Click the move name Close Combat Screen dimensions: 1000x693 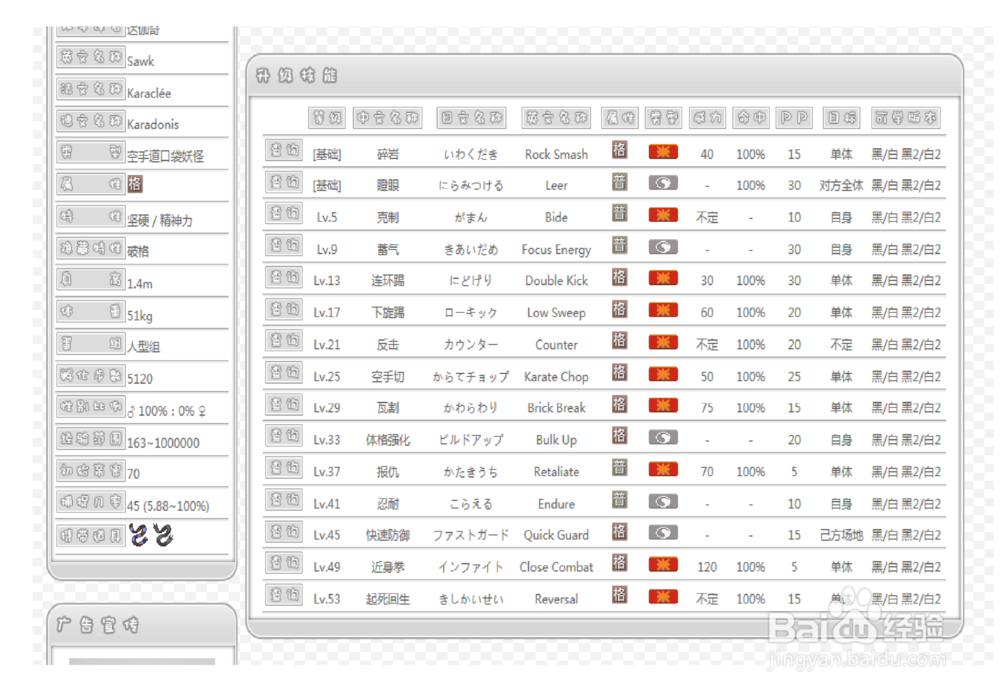[556, 567]
